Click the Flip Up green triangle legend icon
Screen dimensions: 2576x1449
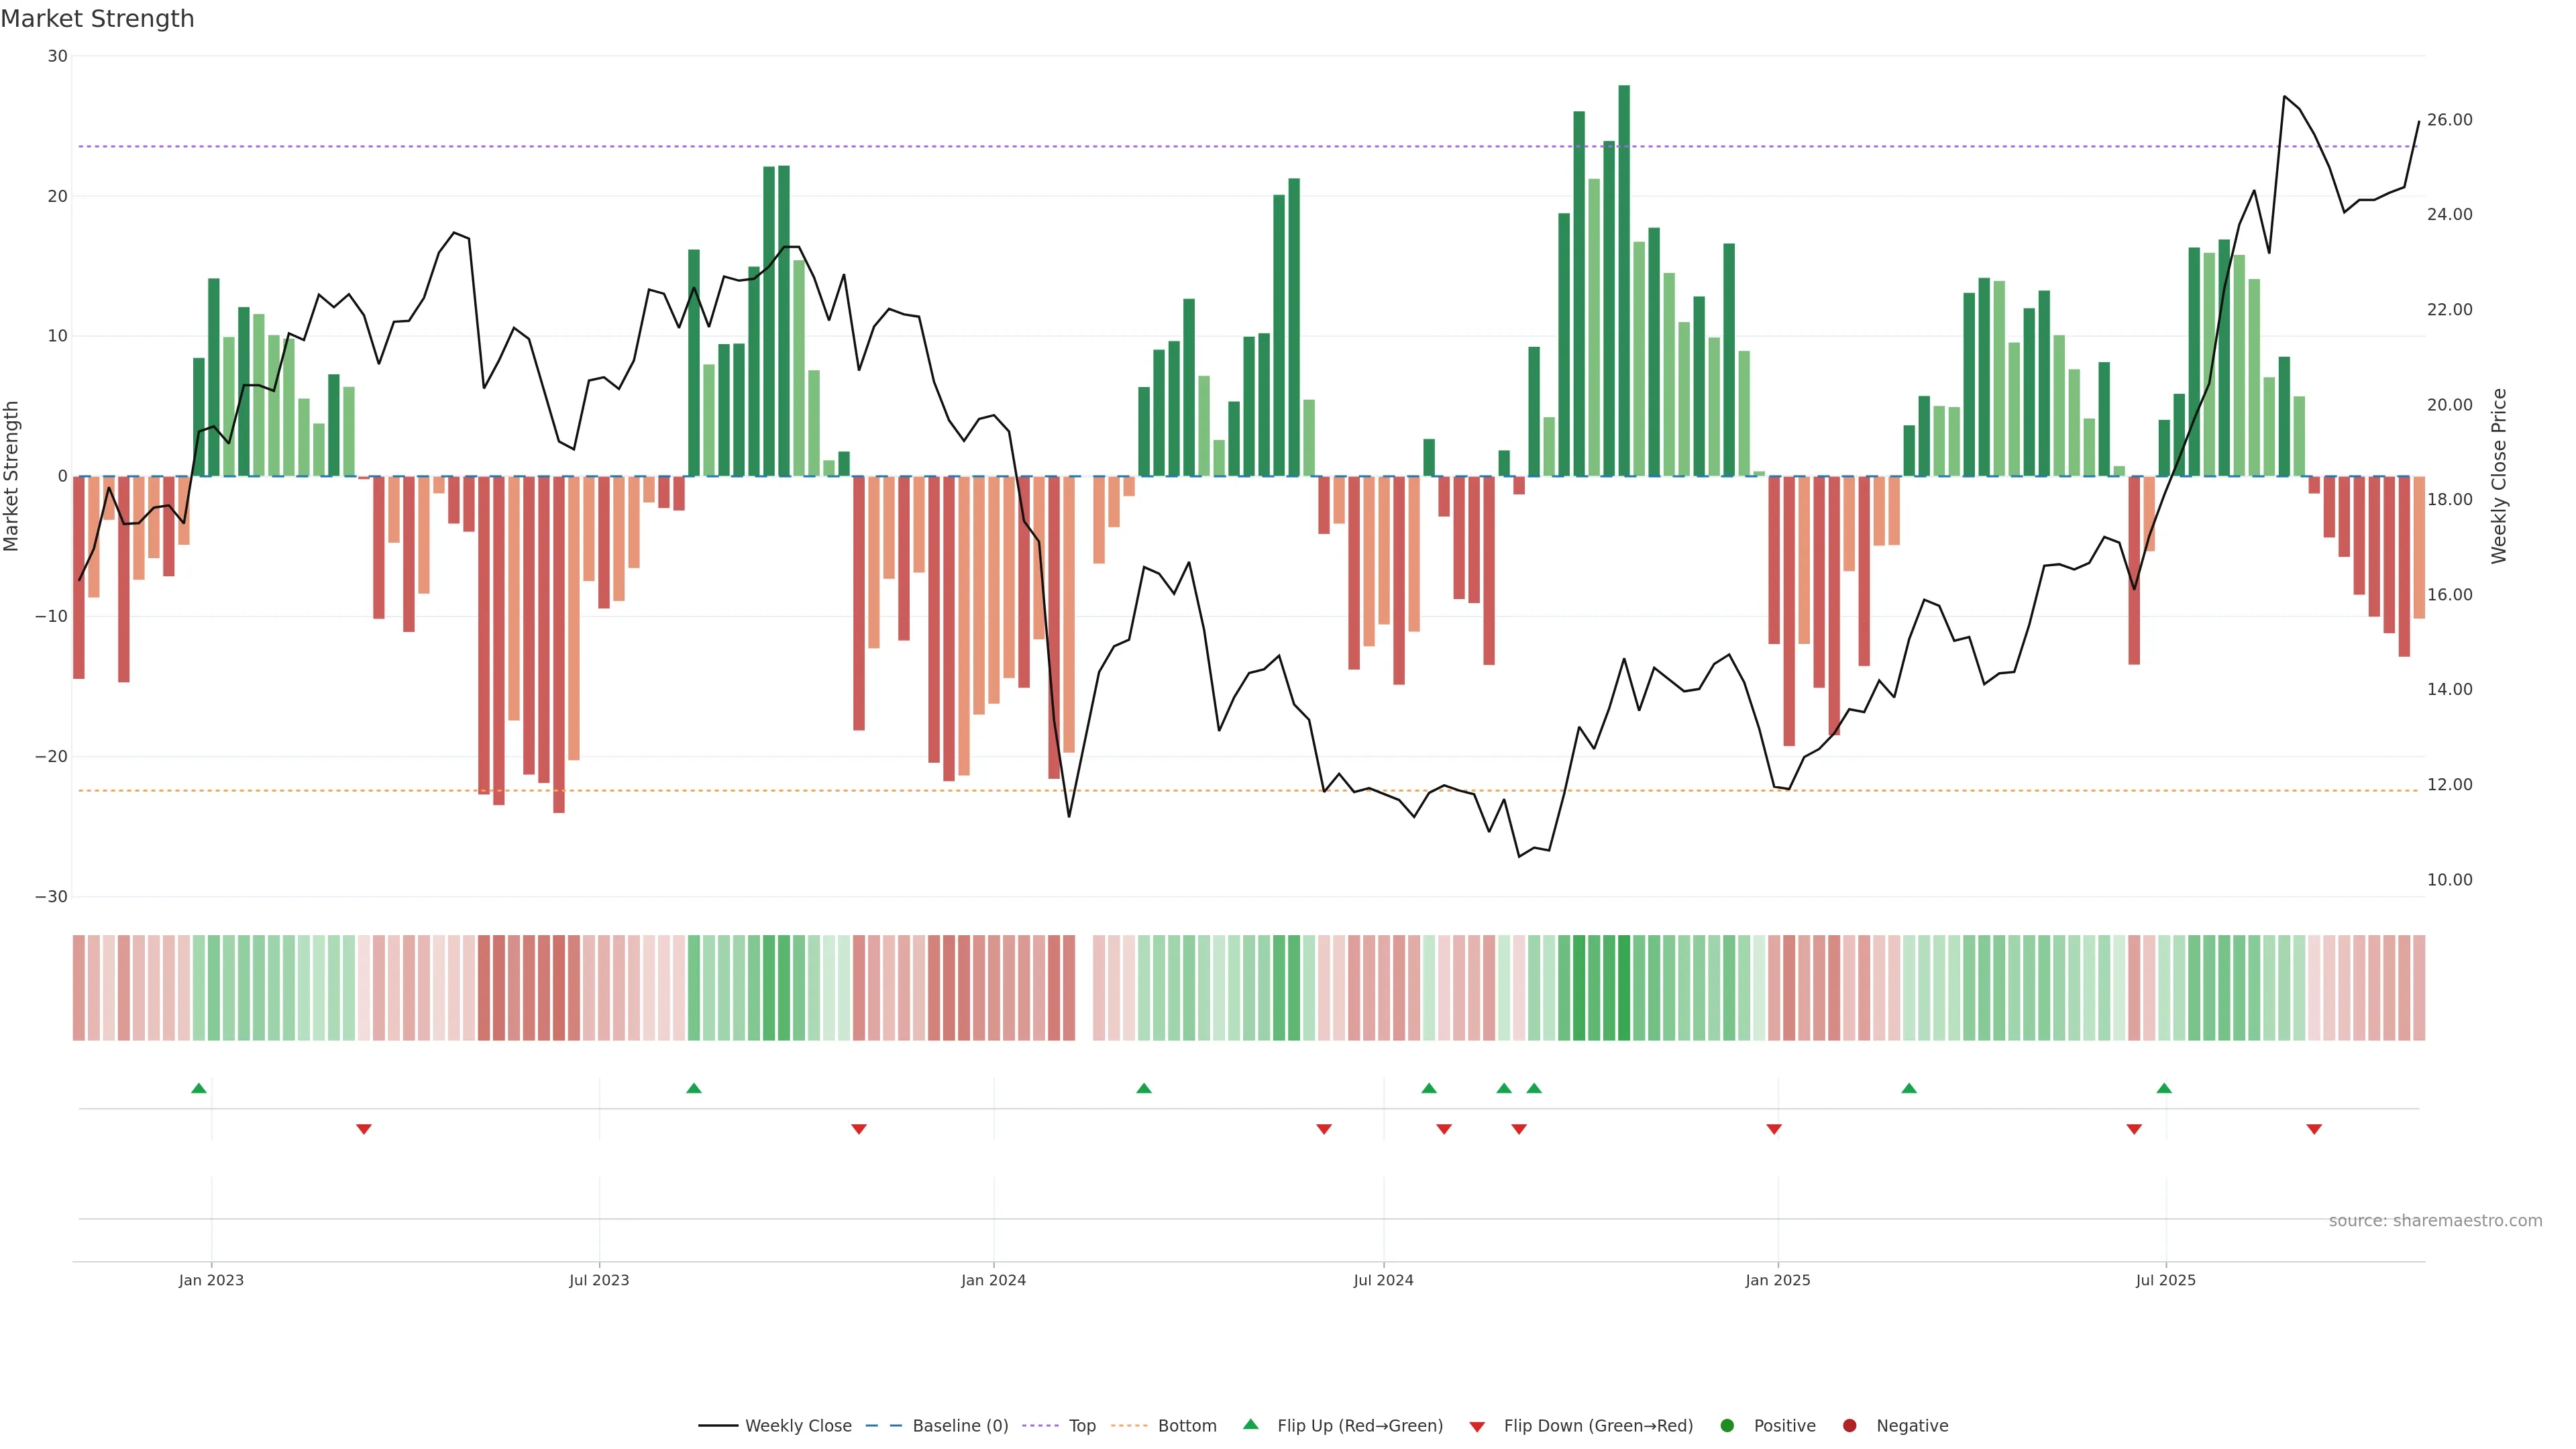pos(1250,1425)
